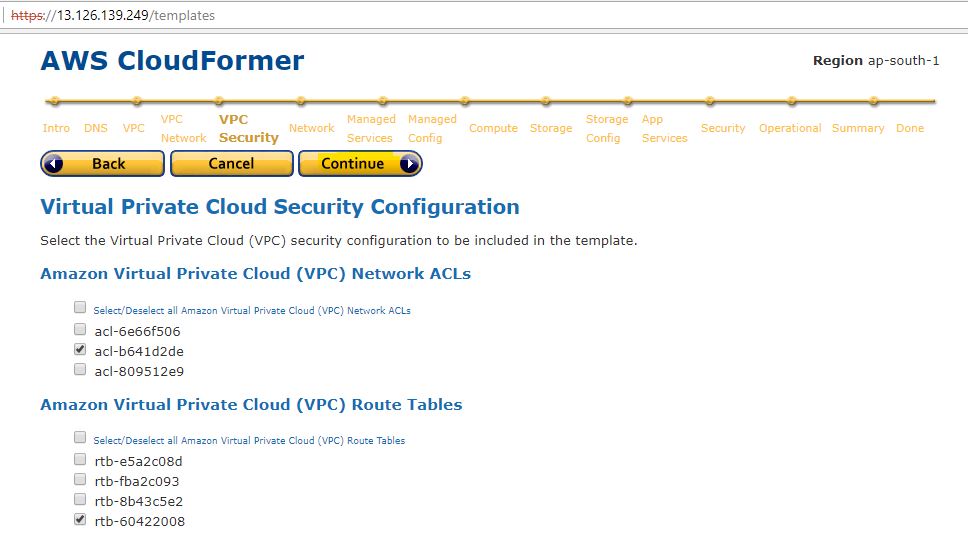The height and width of the screenshot is (559, 968).
Task: Click the left arrow icon on Back button
Action: pos(54,164)
